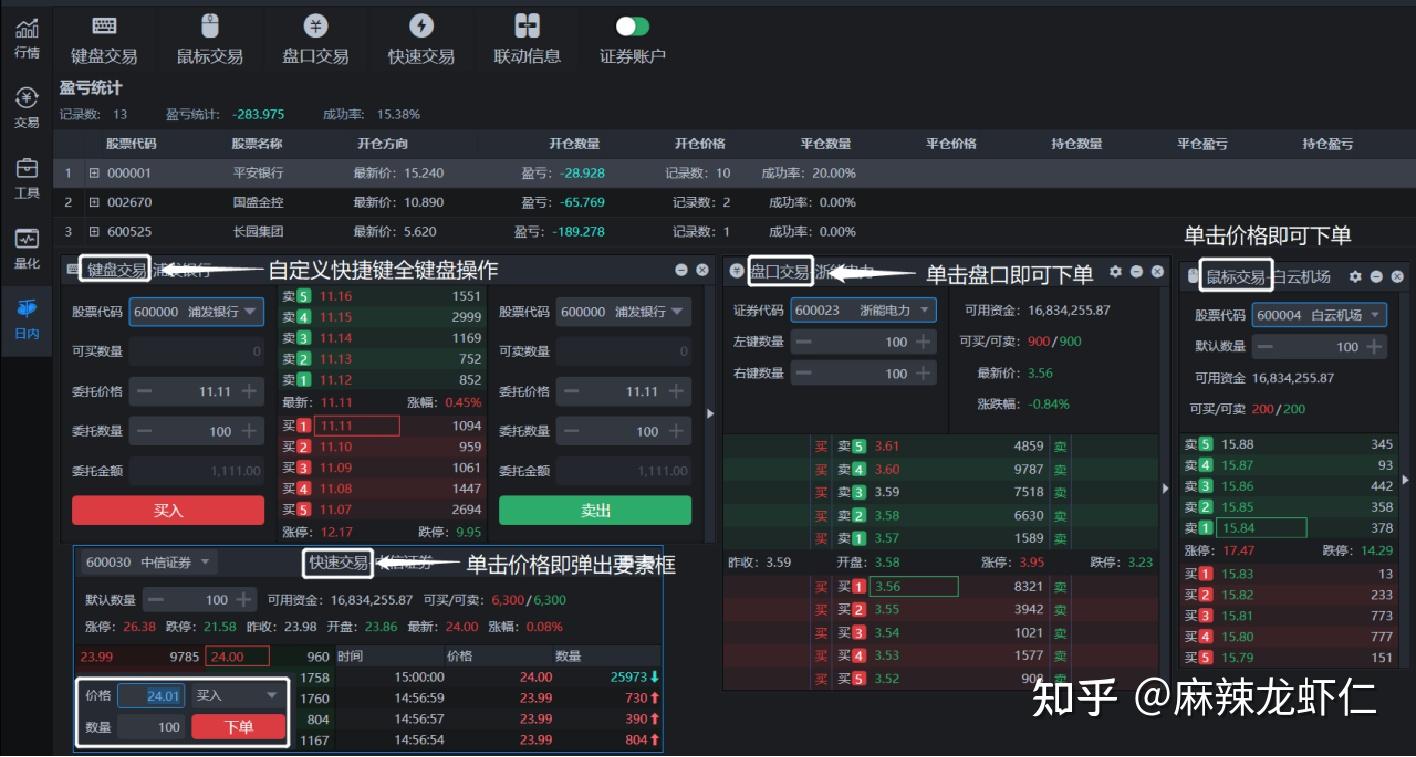The width and height of the screenshot is (1416, 757).
Task: Increase buy-side 委托价格 with plus
Action: pyautogui.click(x=249, y=391)
